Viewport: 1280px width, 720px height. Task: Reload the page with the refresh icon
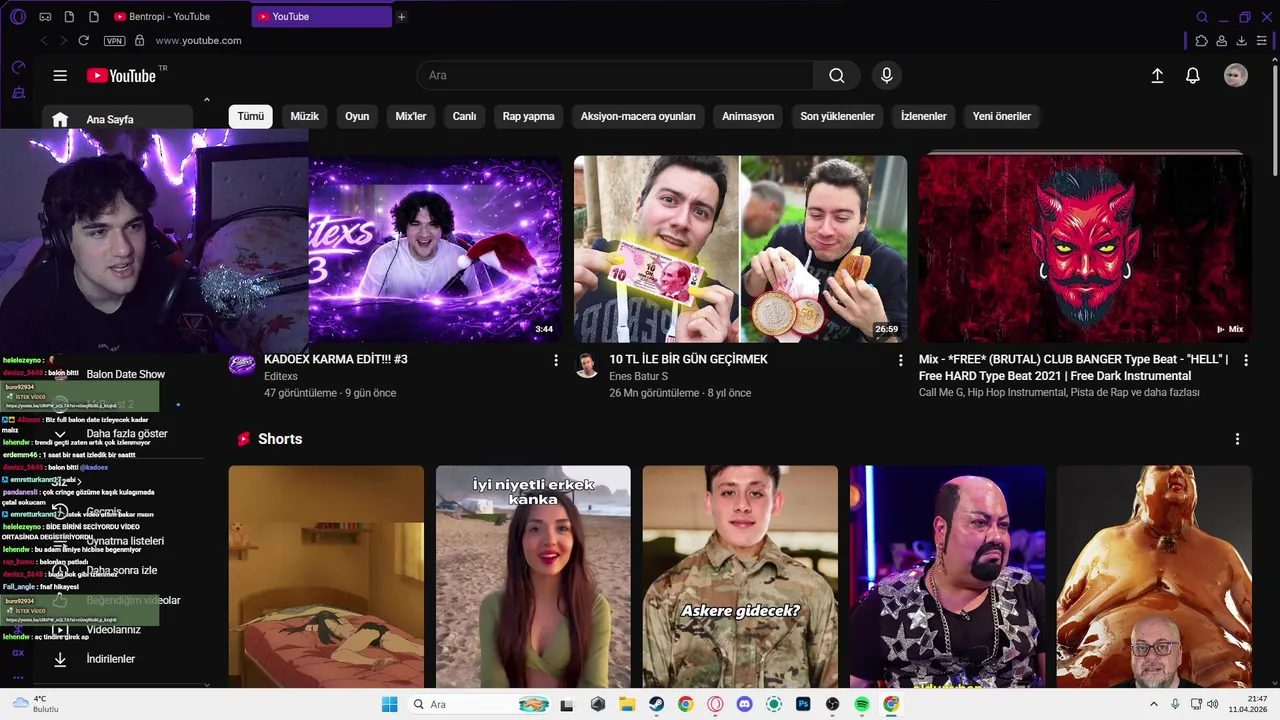click(84, 41)
